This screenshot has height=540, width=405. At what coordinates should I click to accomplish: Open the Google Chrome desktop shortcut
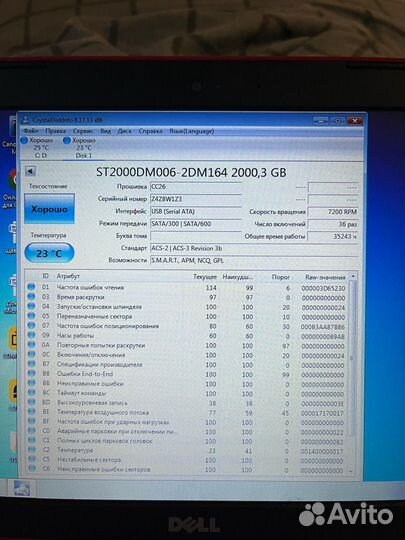(x=13, y=179)
